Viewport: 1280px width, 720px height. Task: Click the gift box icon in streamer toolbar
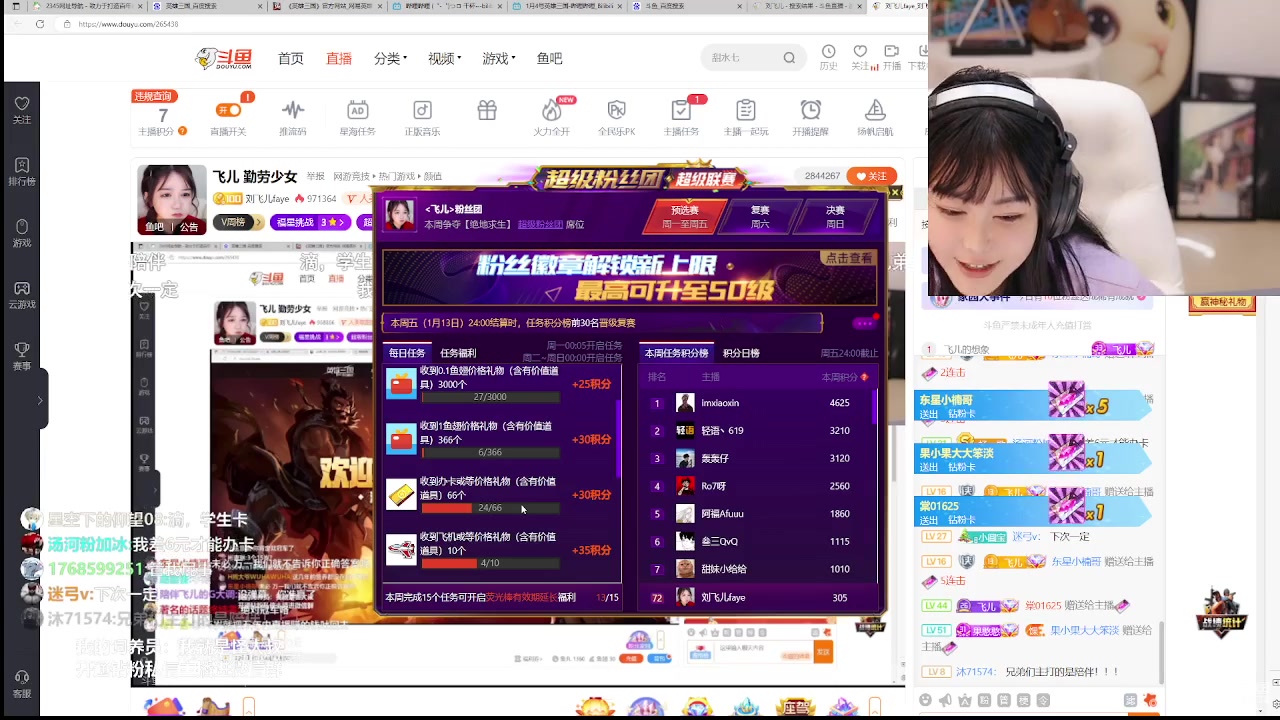pyautogui.click(x=487, y=110)
